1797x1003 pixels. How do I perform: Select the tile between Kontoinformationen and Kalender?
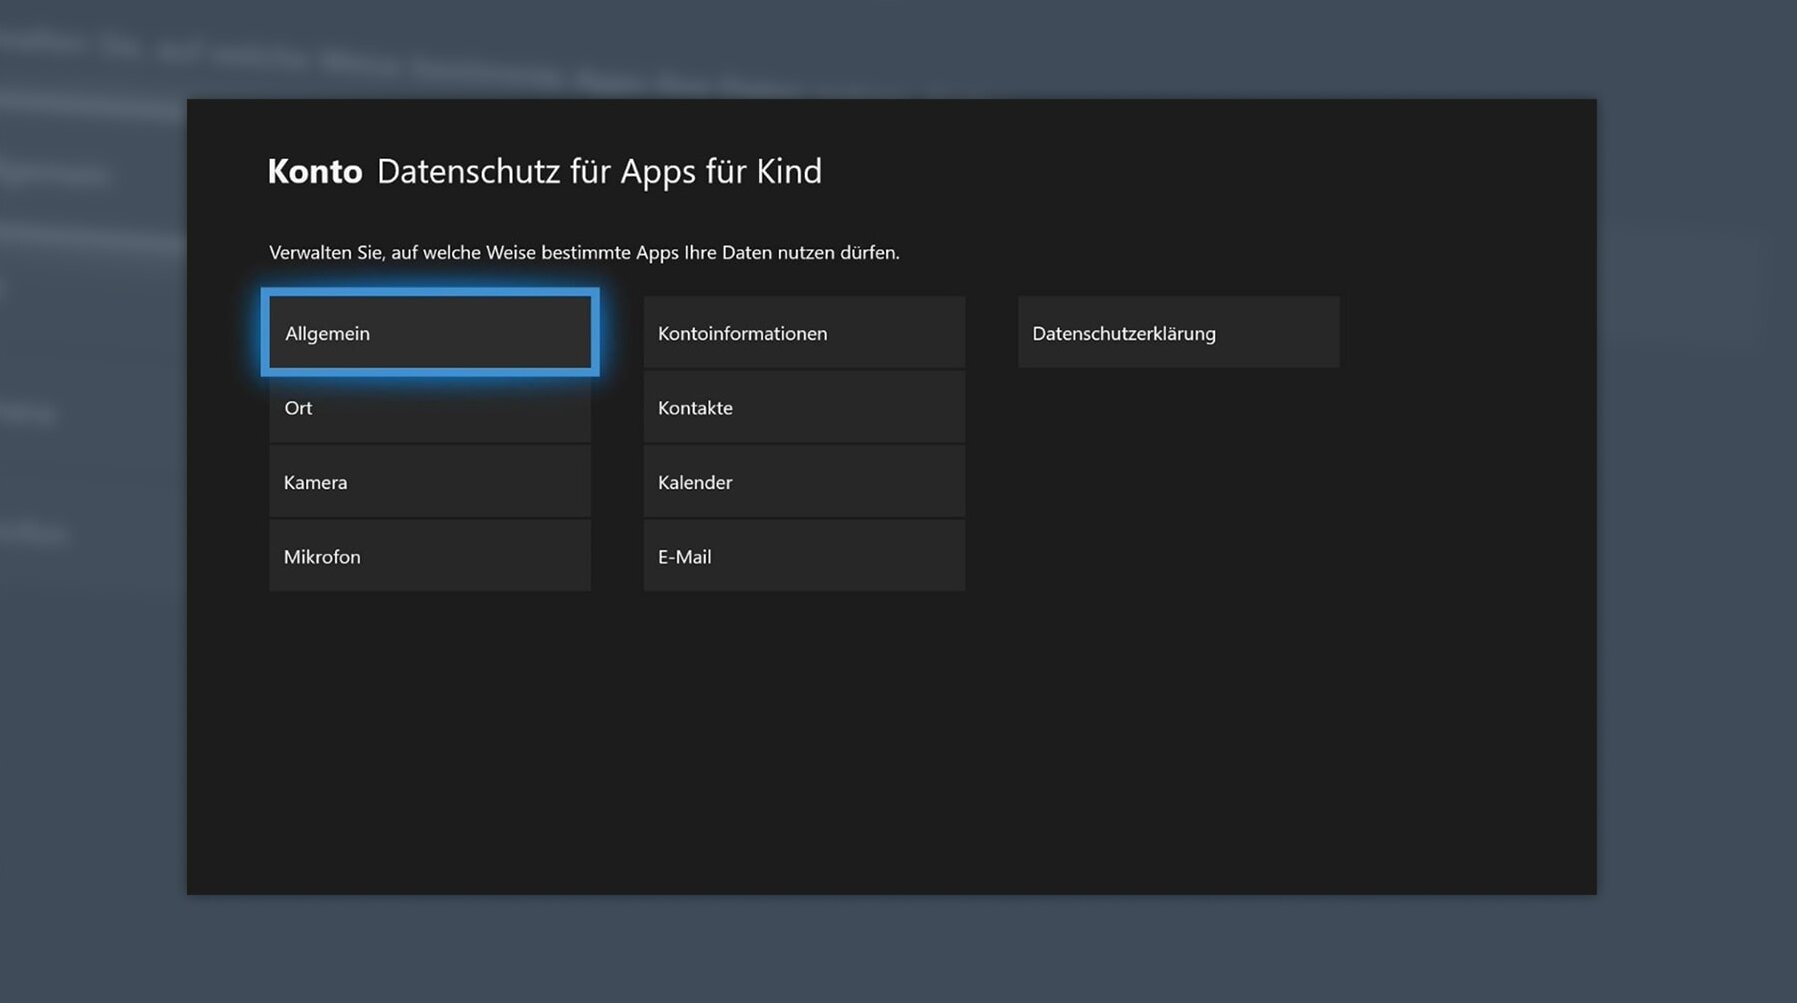[803, 408]
